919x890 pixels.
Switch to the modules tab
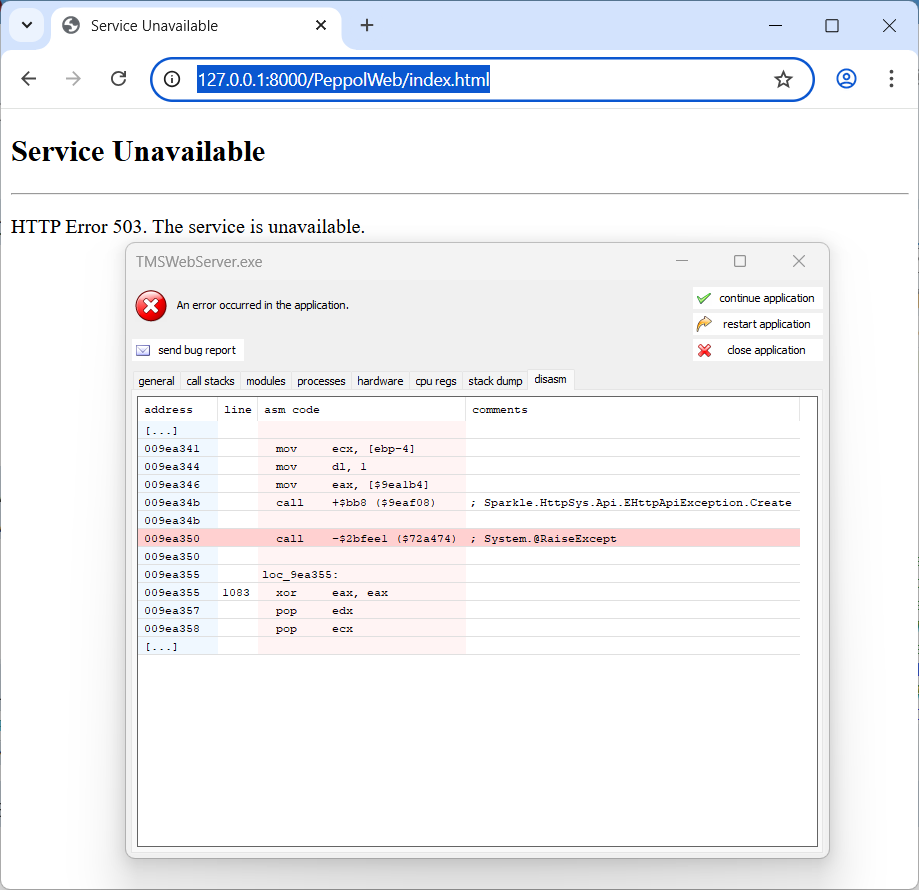tap(265, 381)
